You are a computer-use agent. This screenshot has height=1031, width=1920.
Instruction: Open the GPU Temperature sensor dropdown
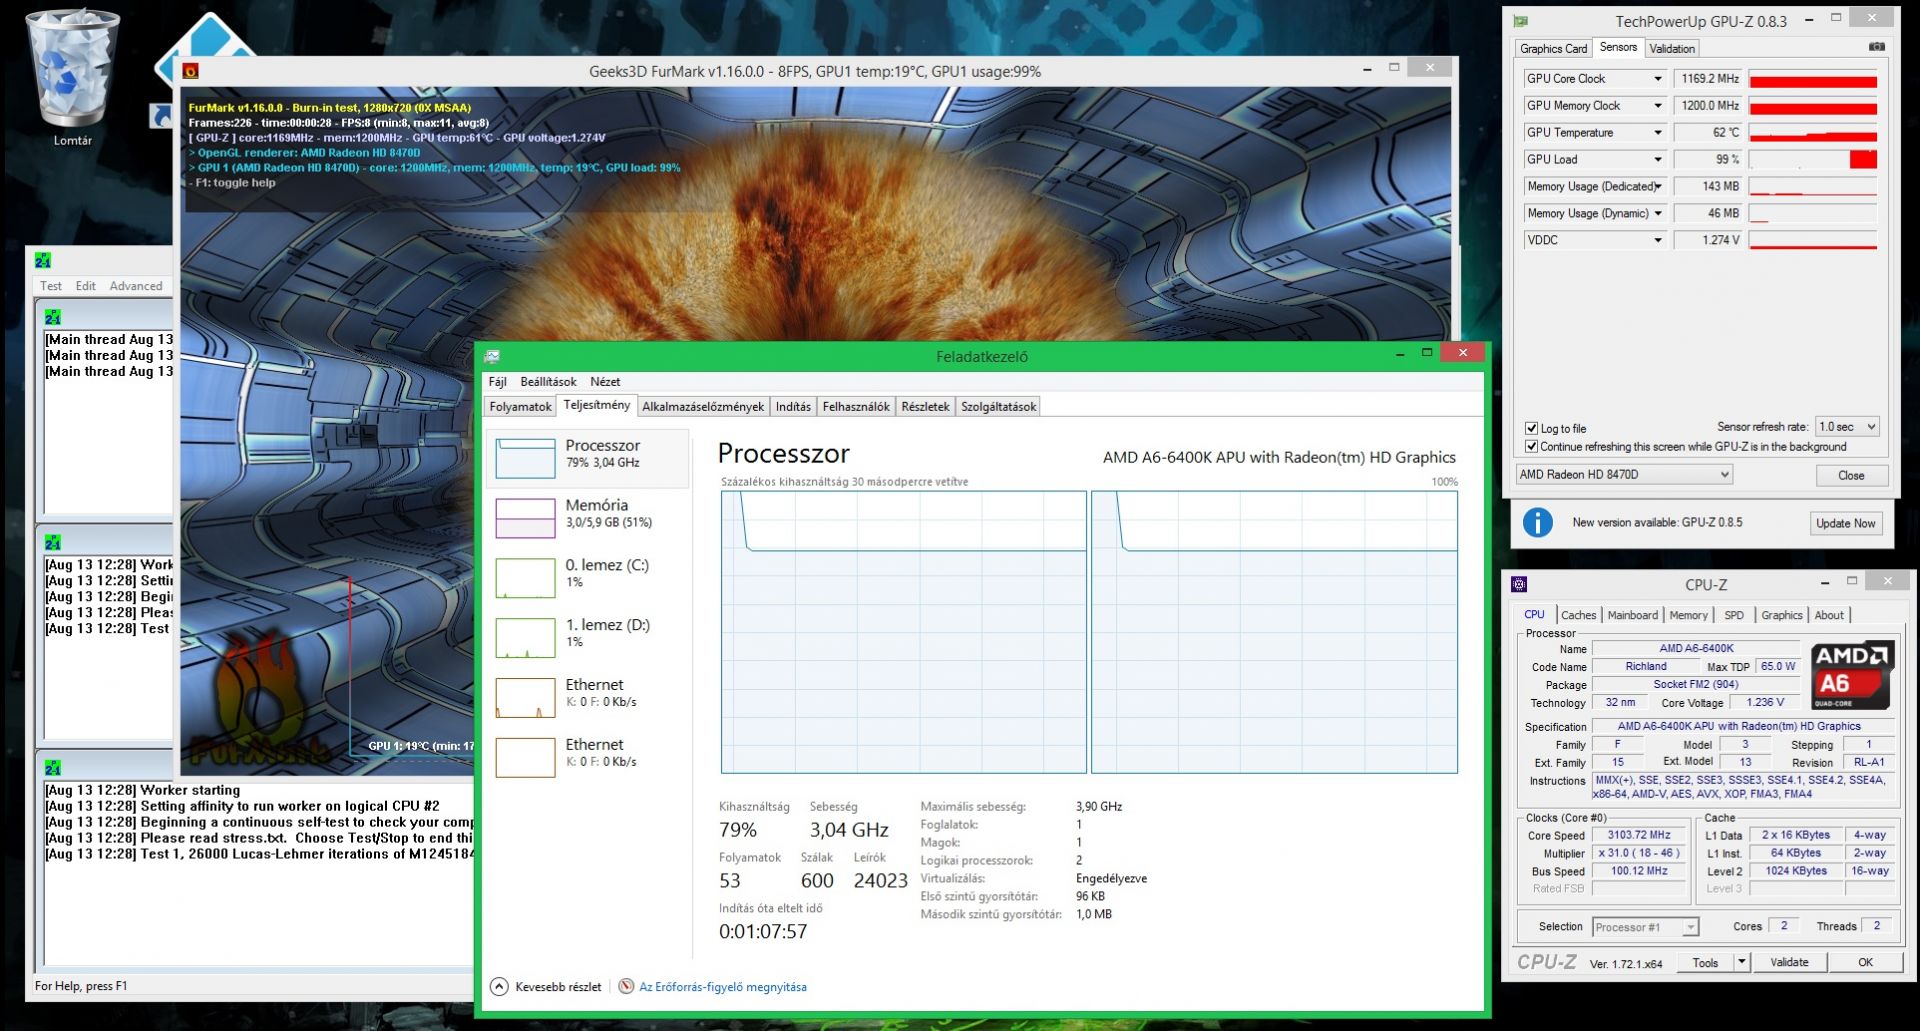click(x=1657, y=133)
